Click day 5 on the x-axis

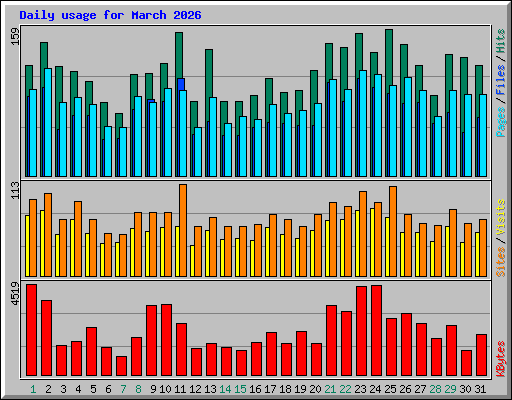click(x=93, y=389)
